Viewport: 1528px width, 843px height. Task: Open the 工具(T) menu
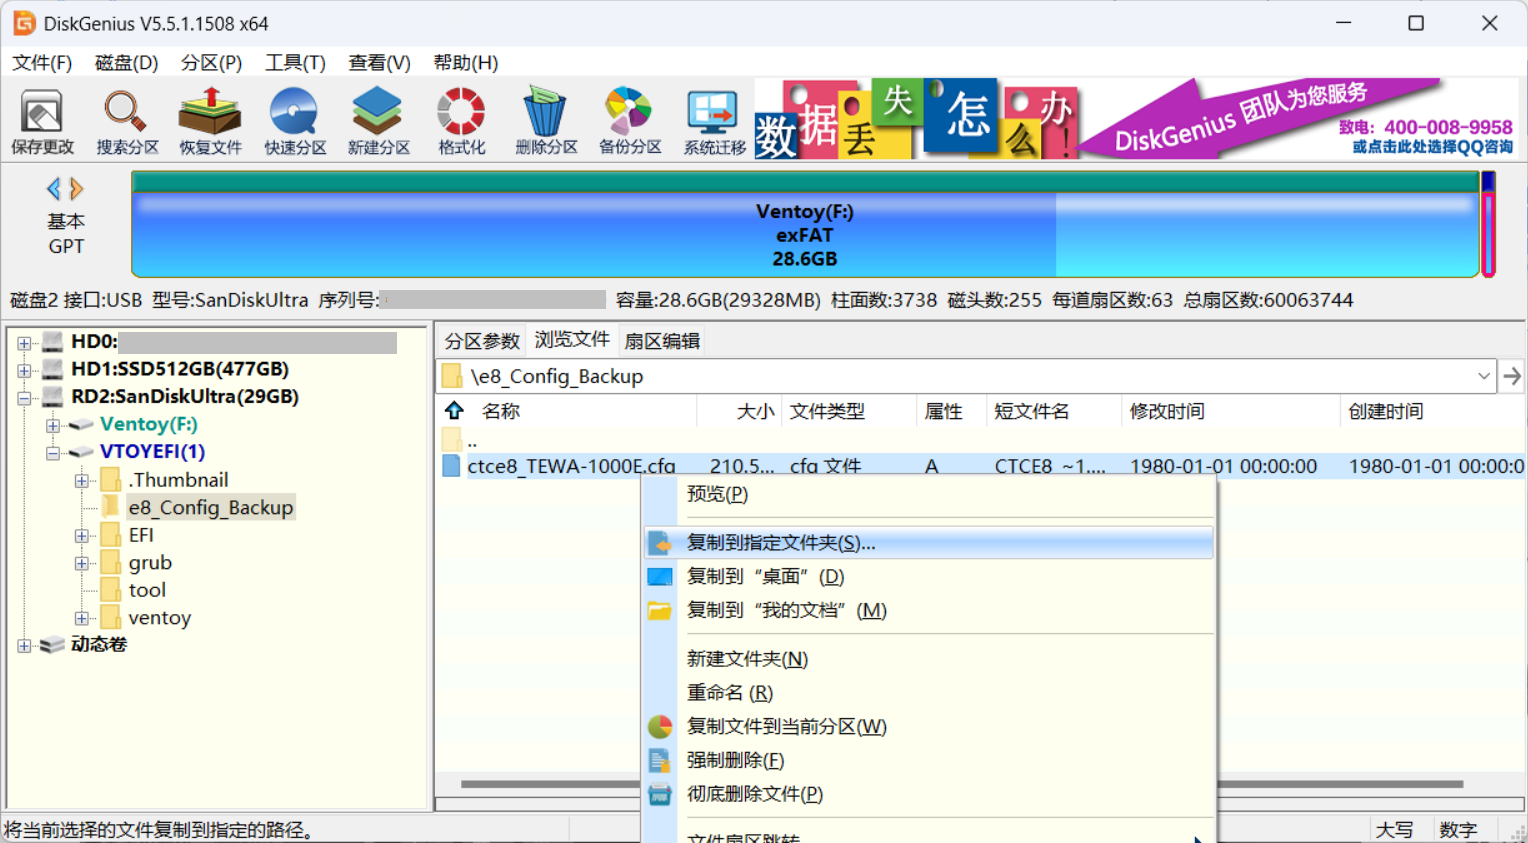point(295,63)
